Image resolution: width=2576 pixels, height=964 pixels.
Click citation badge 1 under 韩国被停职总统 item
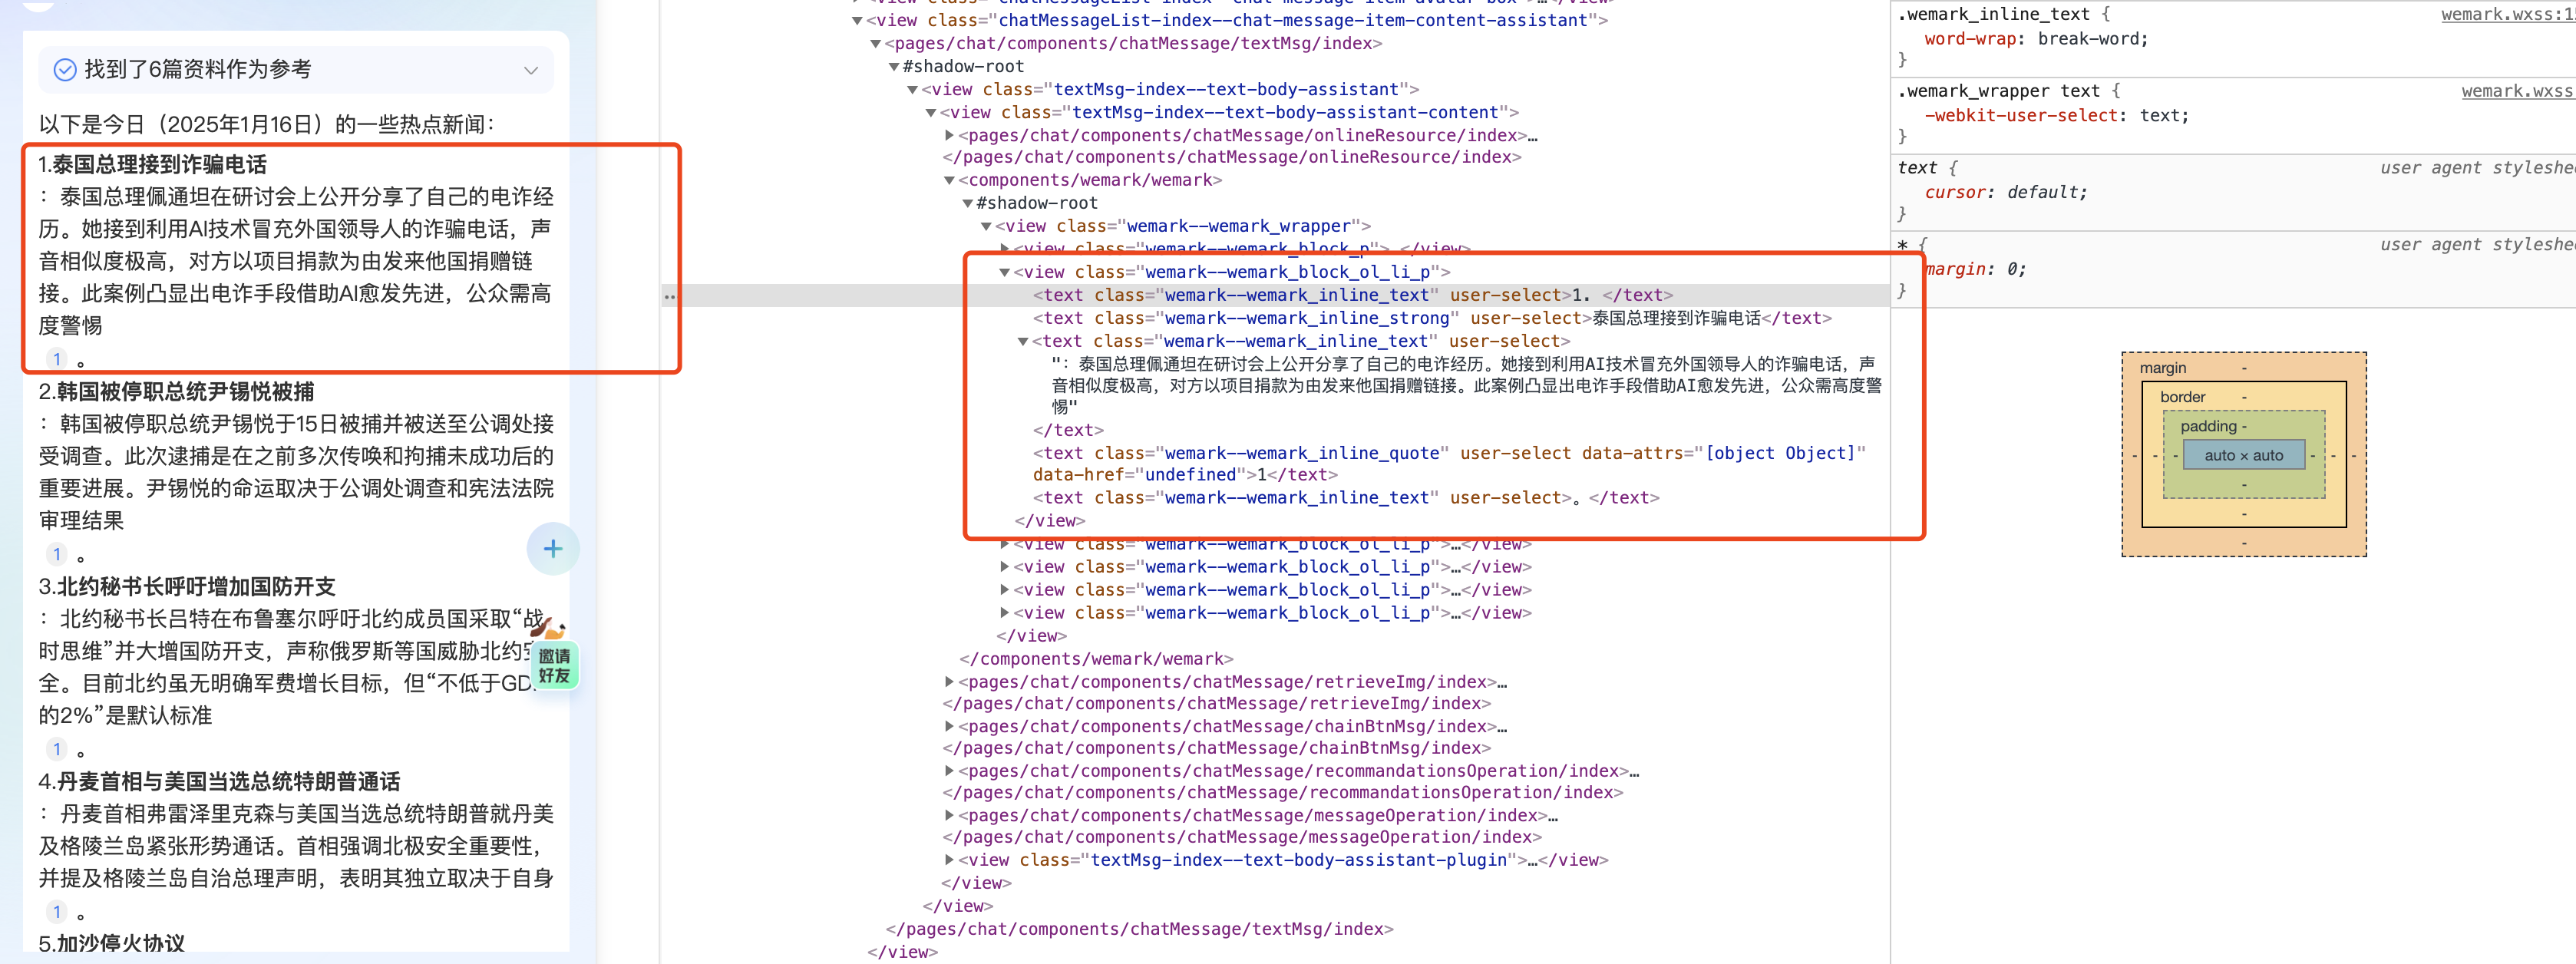[57, 554]
